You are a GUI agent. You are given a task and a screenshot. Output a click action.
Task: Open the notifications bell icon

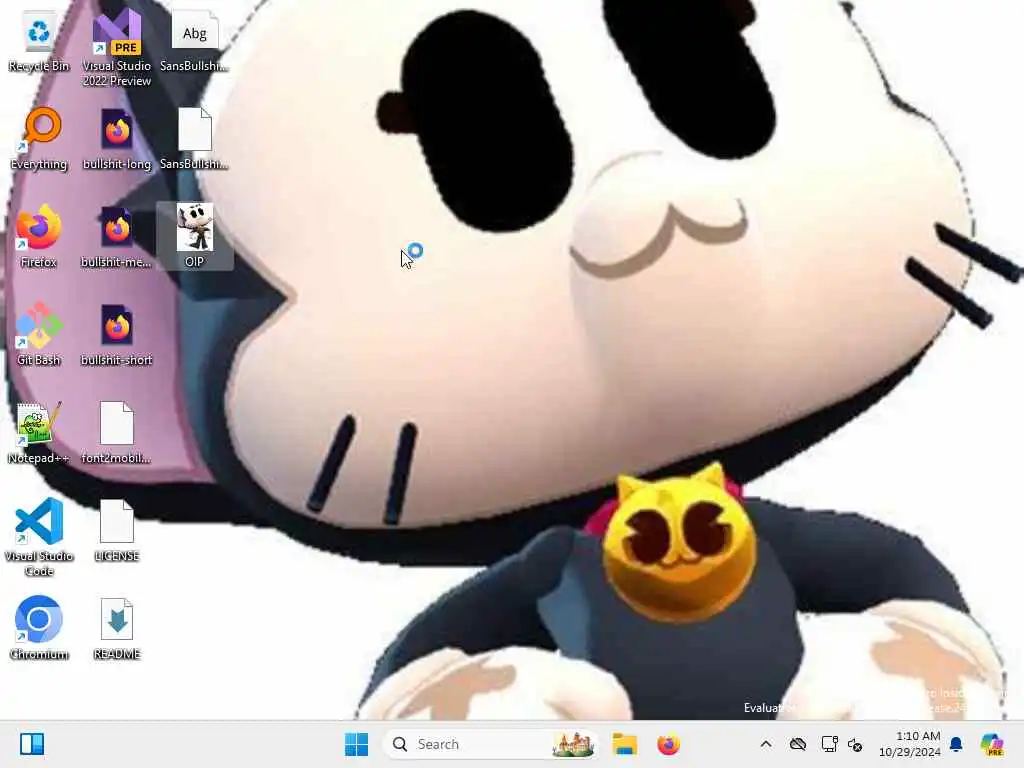[956, 744]
